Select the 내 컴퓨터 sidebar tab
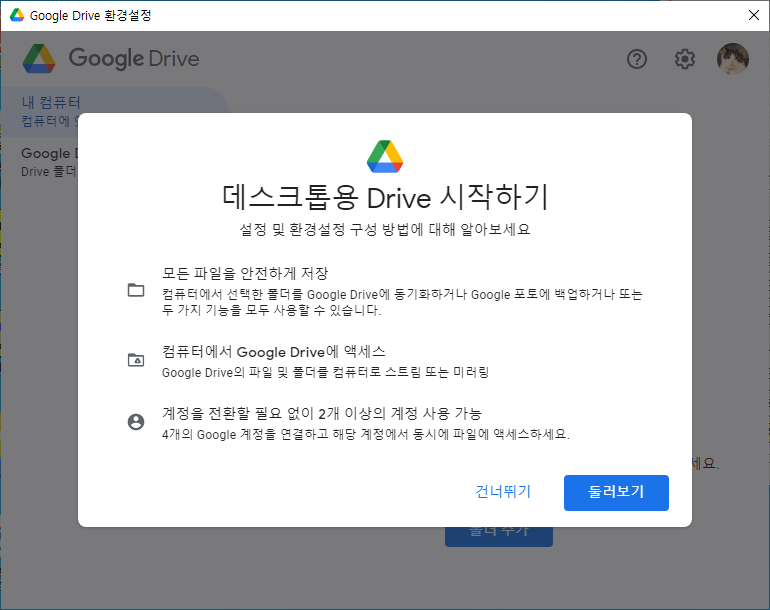 coord(114,111)
